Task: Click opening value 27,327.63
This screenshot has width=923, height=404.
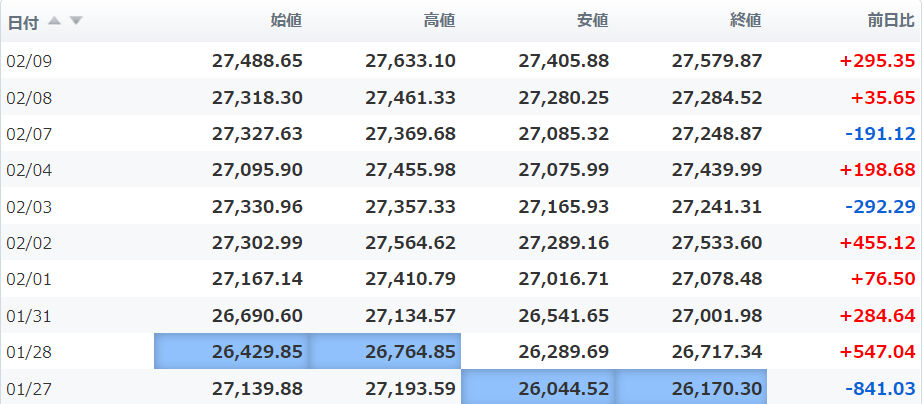Action: click(257, 134)
